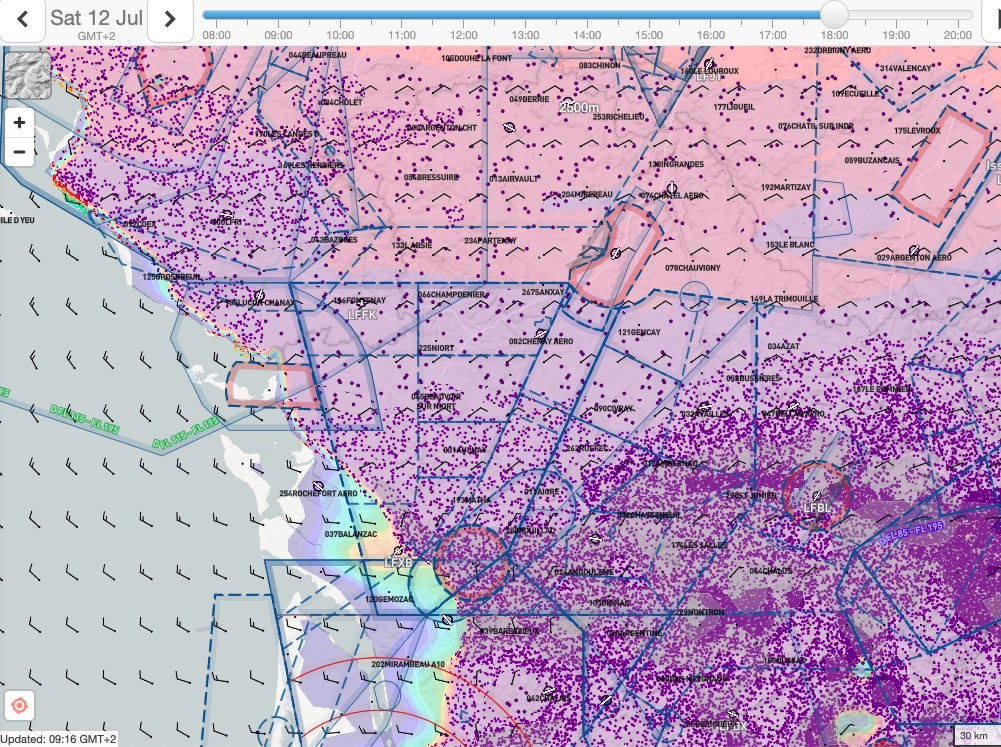Go to the previous day arrow
Viewport: 1001px width, 747px height.
[x=22, y=19]
